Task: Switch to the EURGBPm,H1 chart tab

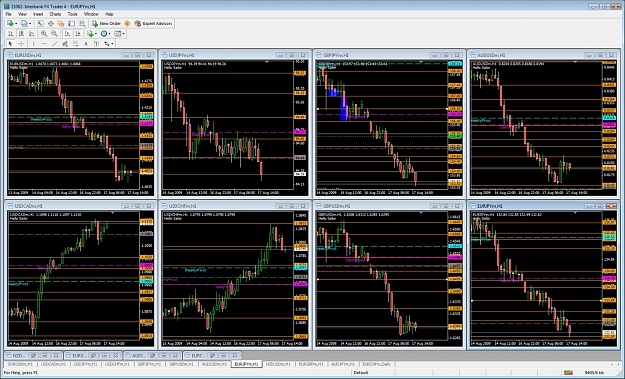Action: [311, 364]
